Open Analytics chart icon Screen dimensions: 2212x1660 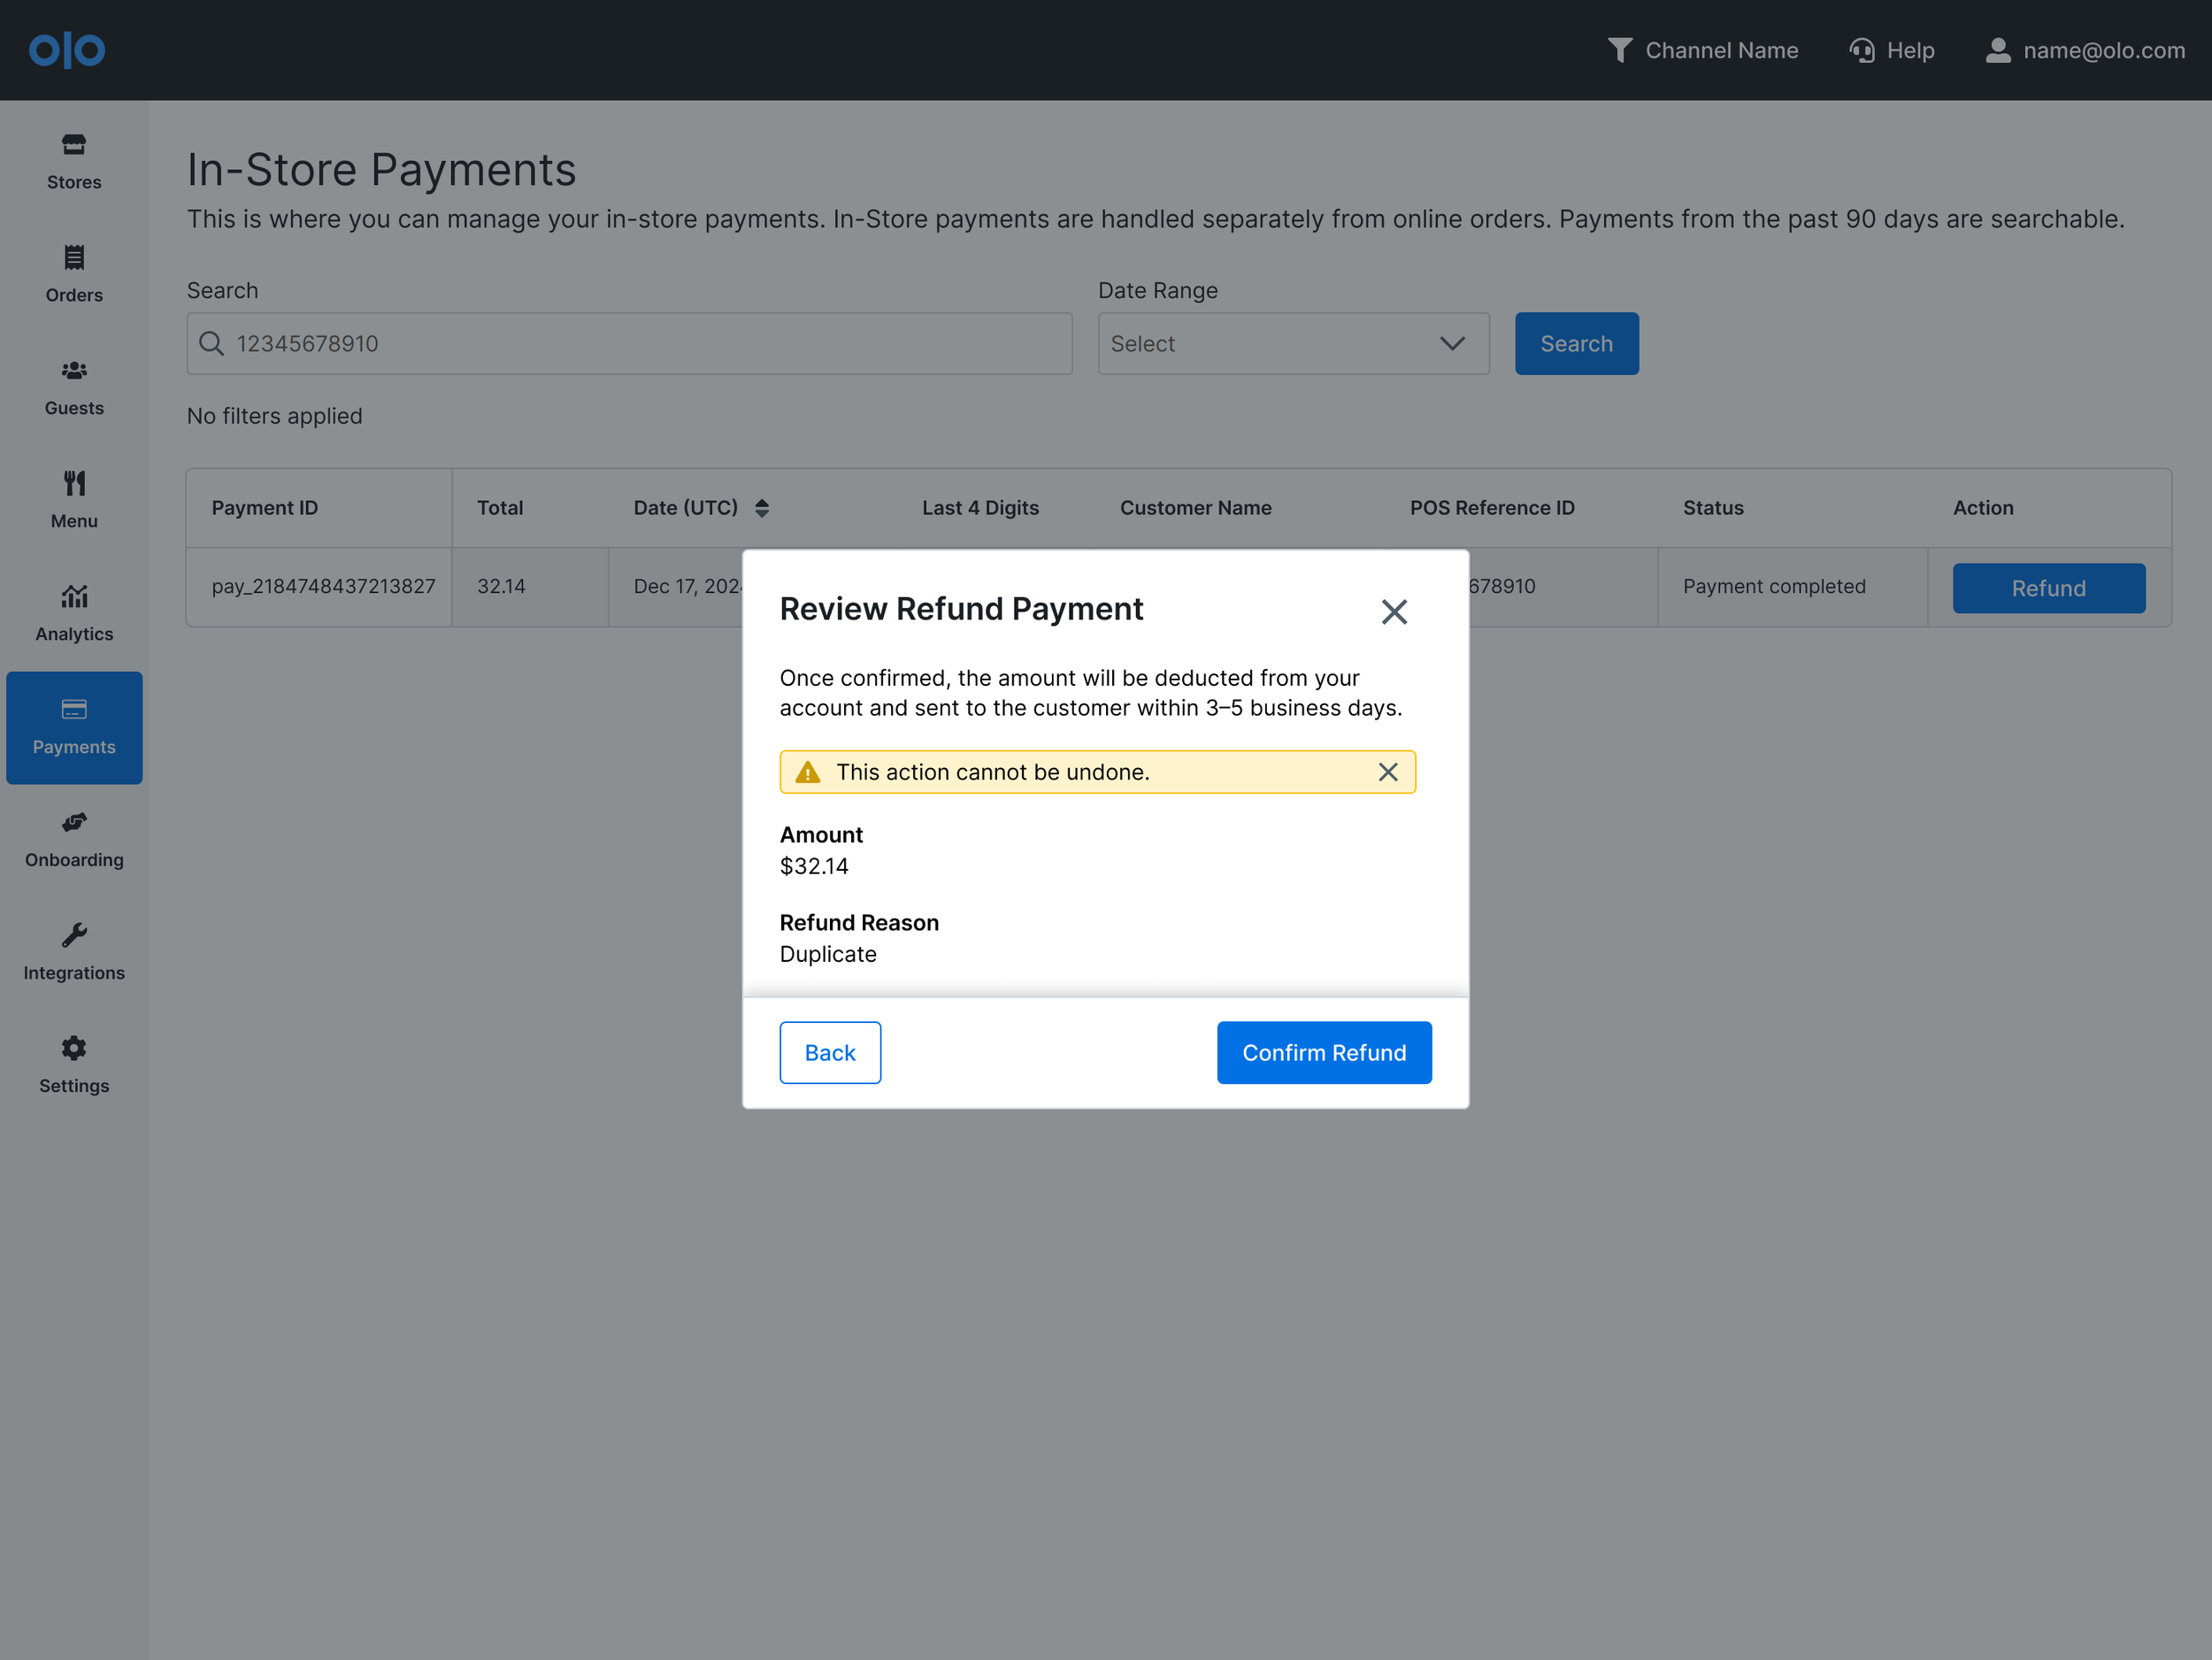tap(74, 597)
